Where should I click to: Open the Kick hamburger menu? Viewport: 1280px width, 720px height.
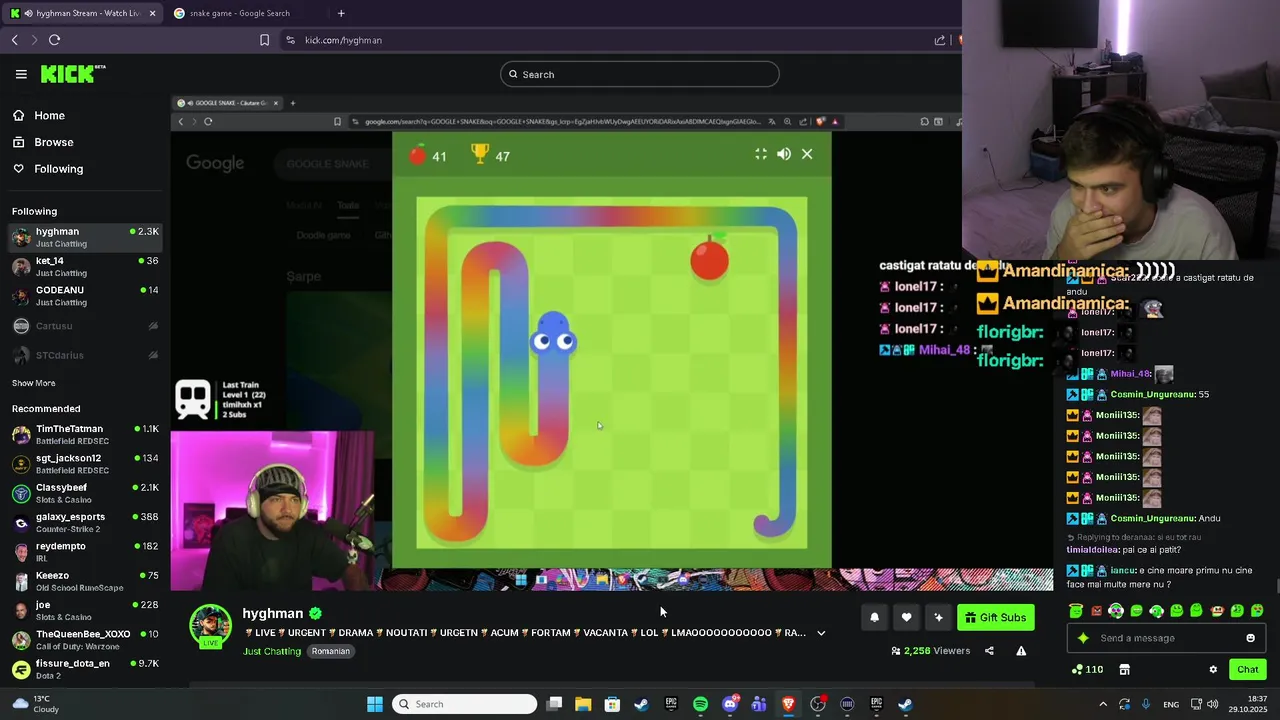21,74
